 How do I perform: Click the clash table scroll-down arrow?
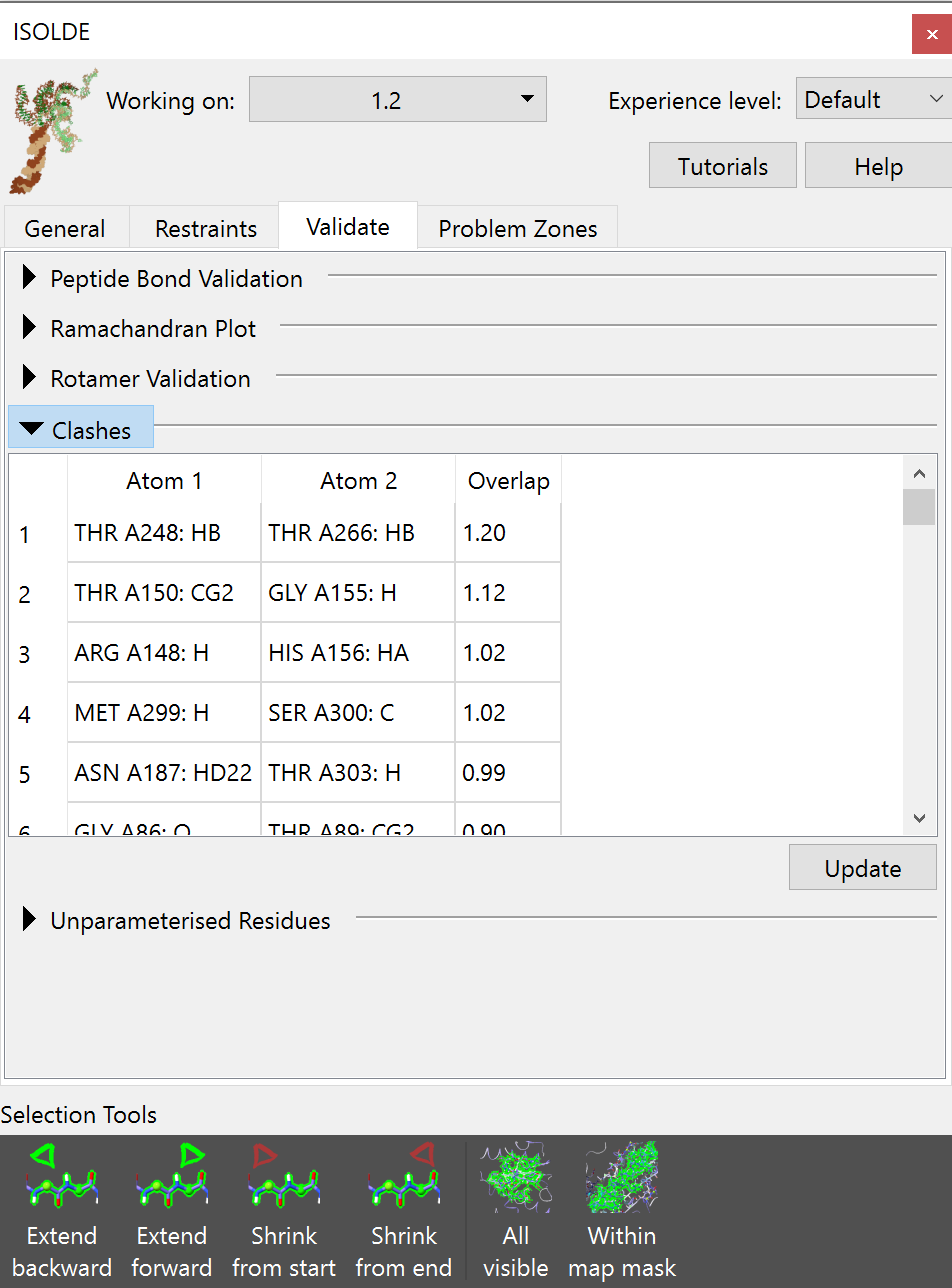919,819
